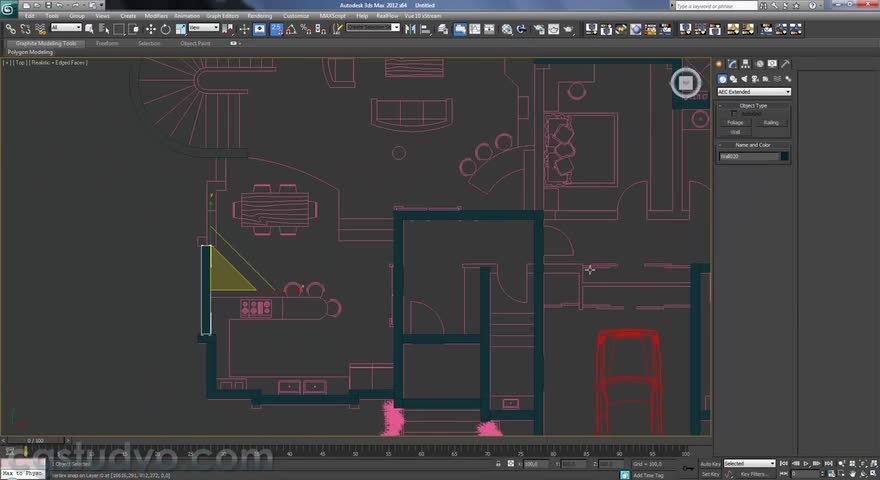880x480 pixels.
Task: Click the Bind to Space Warp icon
Action: pyautogui.click(x=40, y=29)
